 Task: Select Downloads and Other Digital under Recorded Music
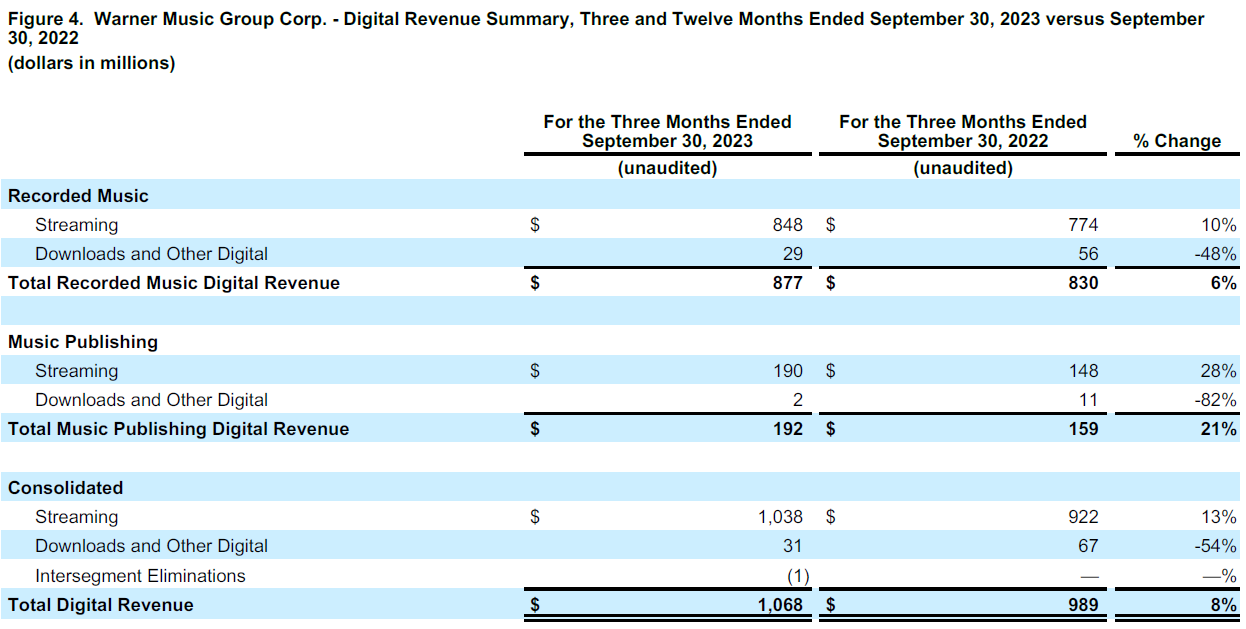[x=151, y=253]
